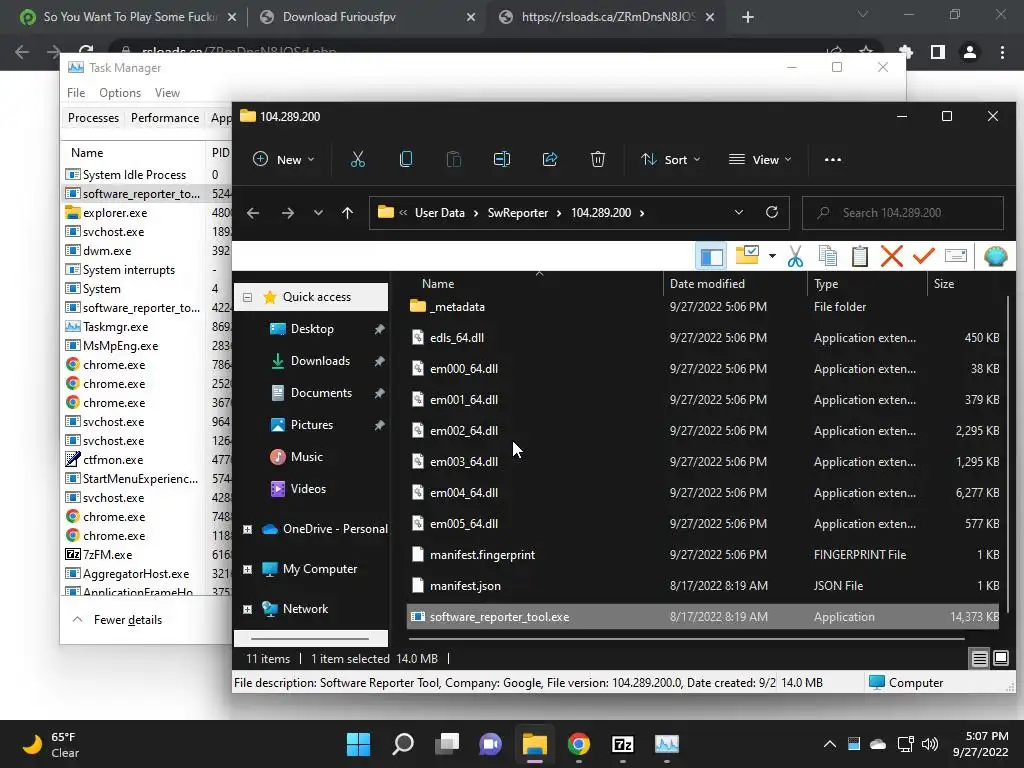Select the _metadata folder
This screenshot has height=768, width=1024.
(x=457, y=307)
